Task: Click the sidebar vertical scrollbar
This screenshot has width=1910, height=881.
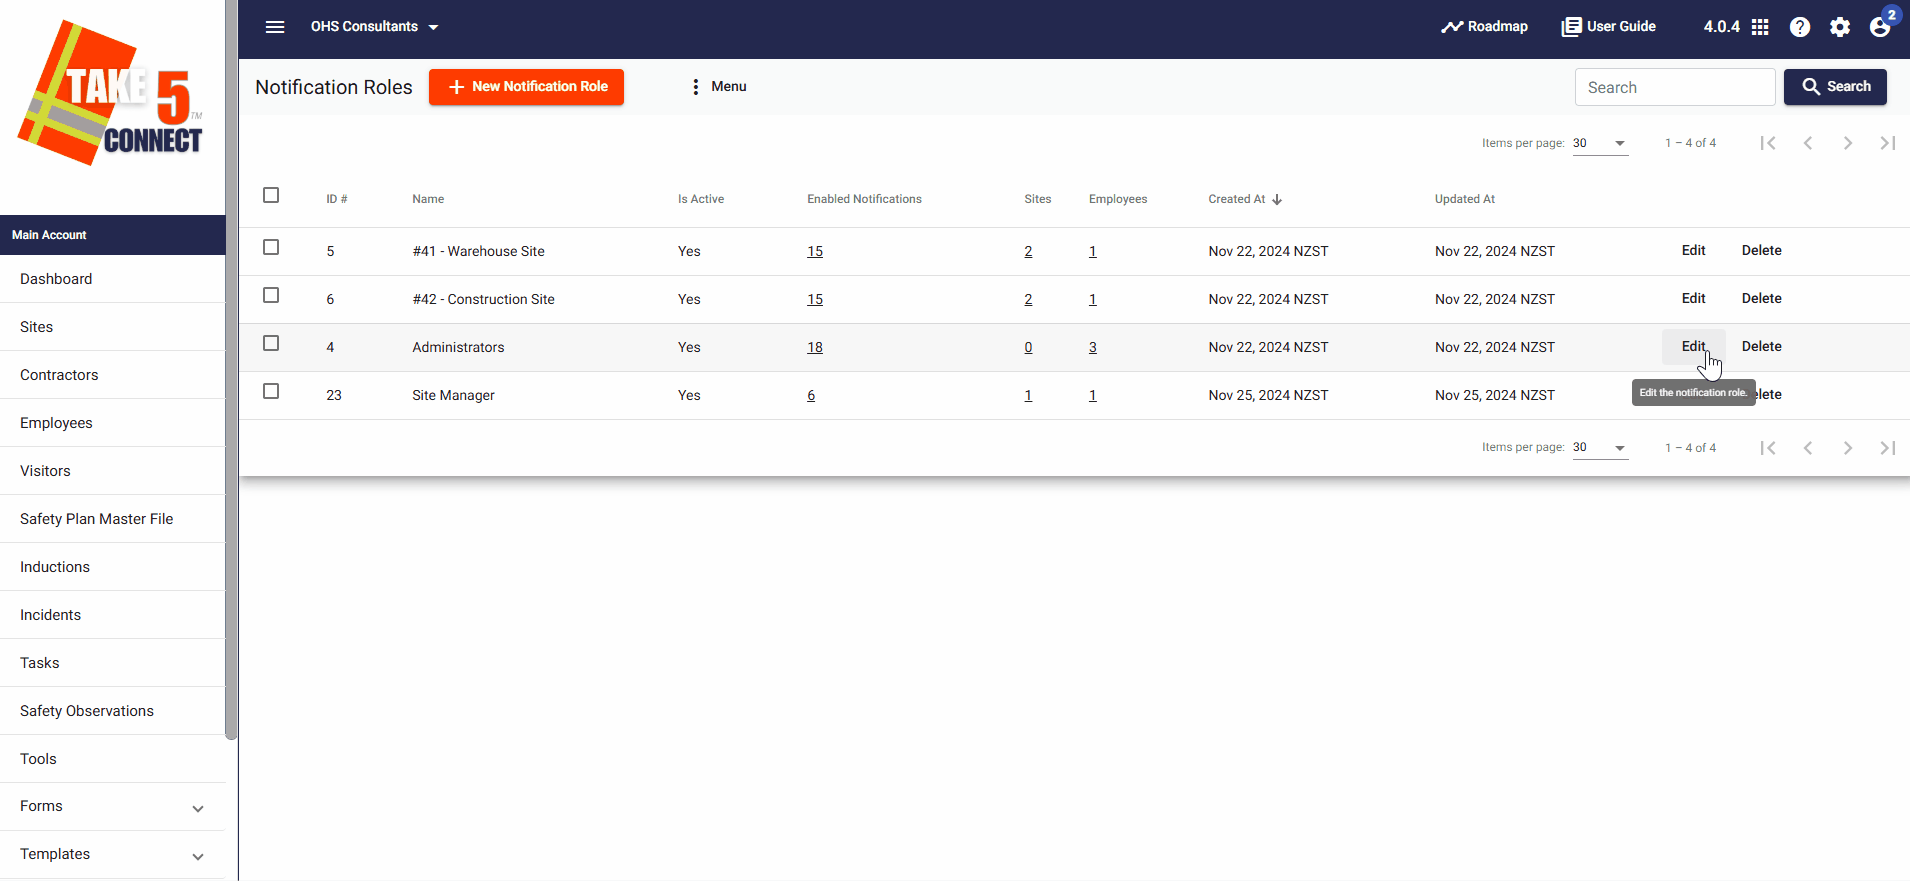Action: click(x=231, y=370)
